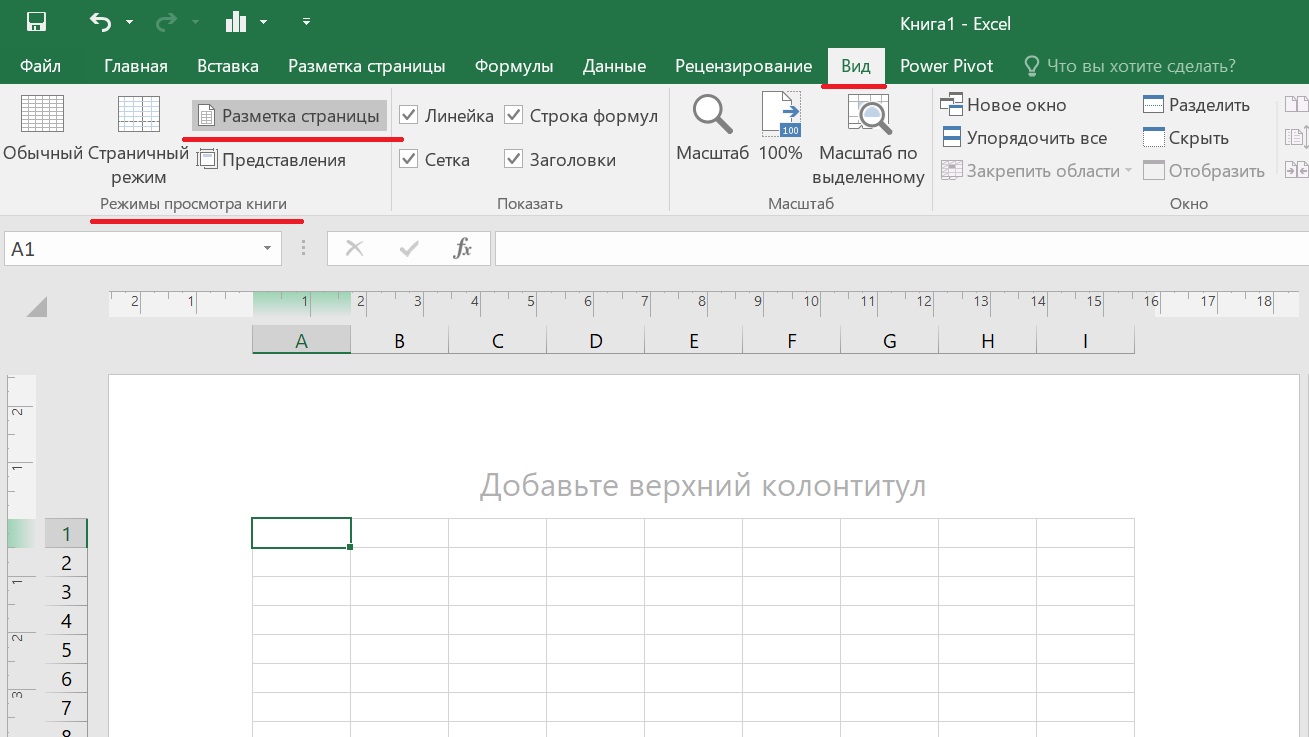This screenshot has height=737, width=1309.
Task: Select row 3 header
Action: tap(67, 591)
